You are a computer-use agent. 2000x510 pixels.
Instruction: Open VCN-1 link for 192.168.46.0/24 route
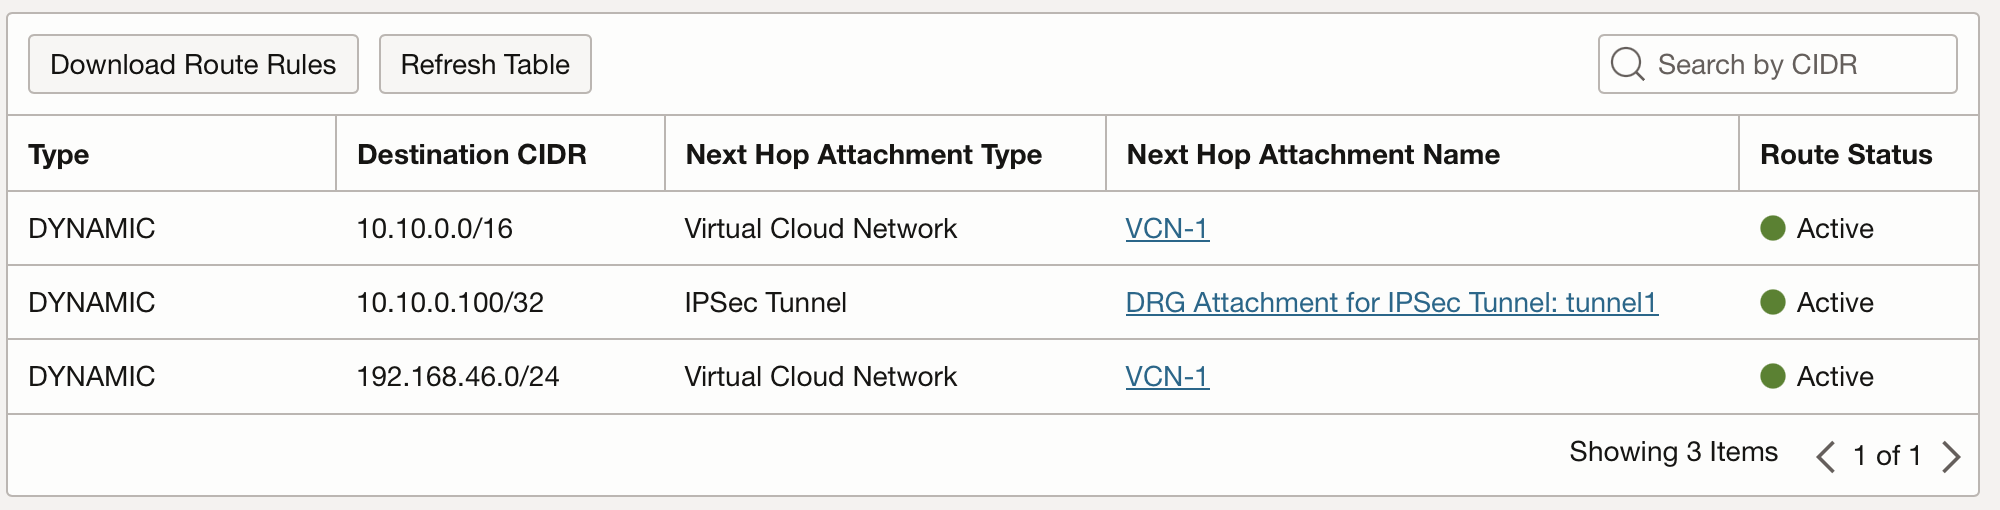click(1167, 377)
